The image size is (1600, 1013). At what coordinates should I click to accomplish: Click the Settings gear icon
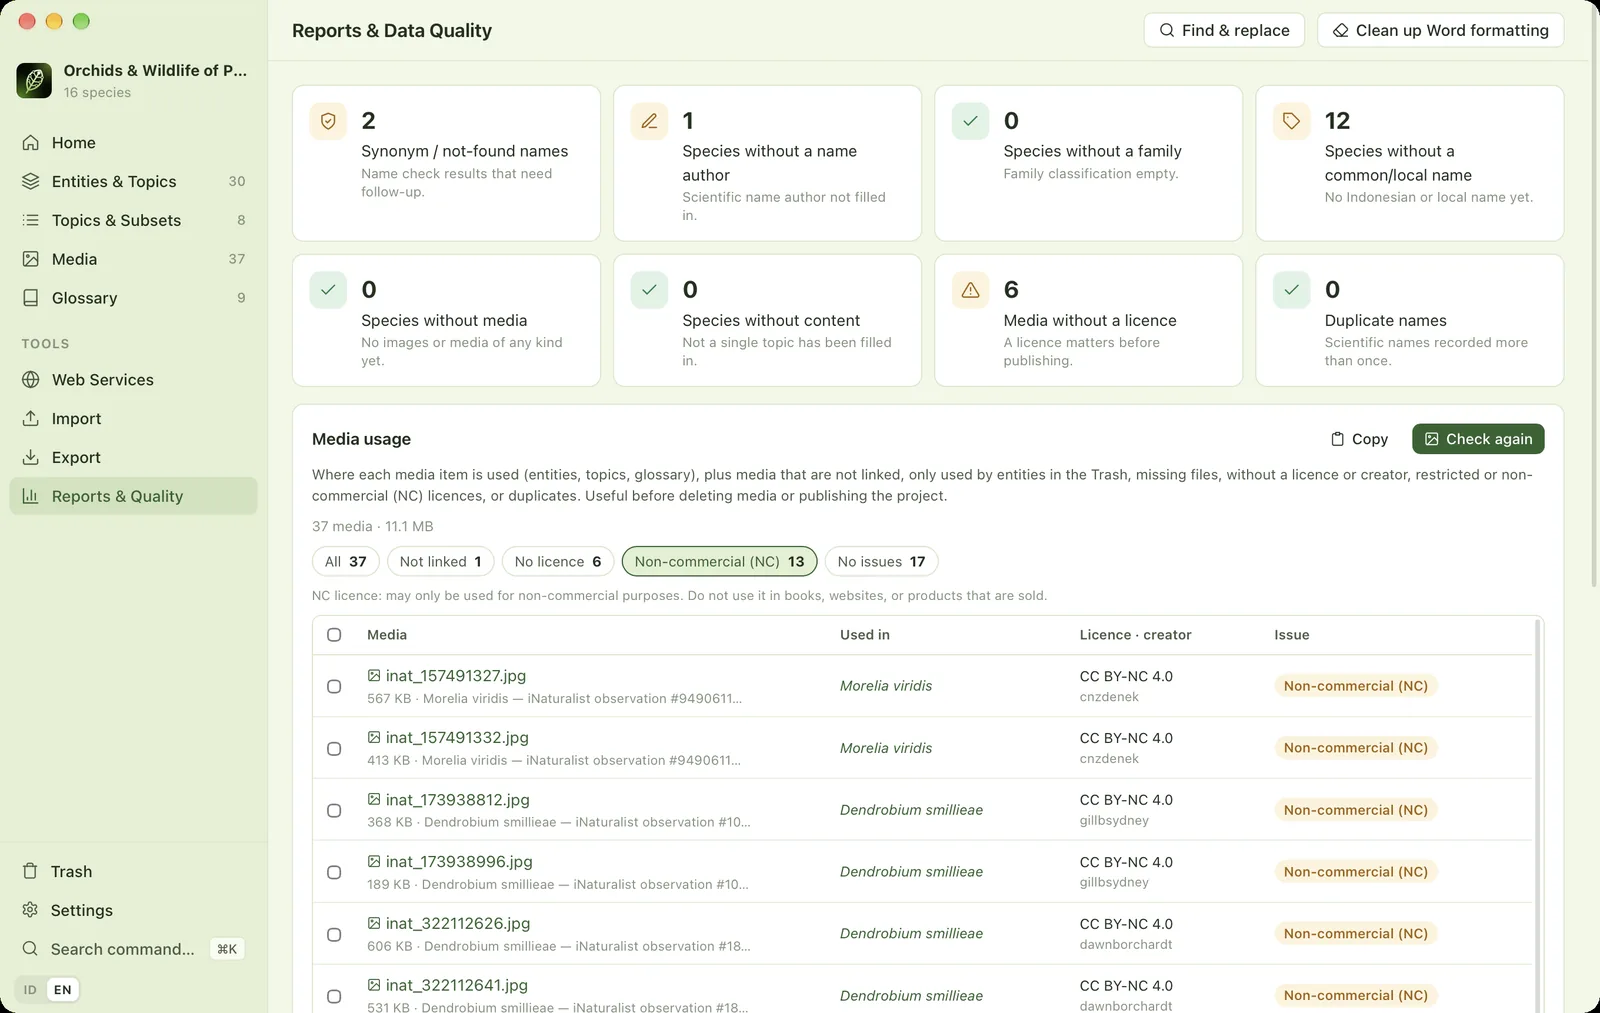pyautogui.click(x=31, y=910)
